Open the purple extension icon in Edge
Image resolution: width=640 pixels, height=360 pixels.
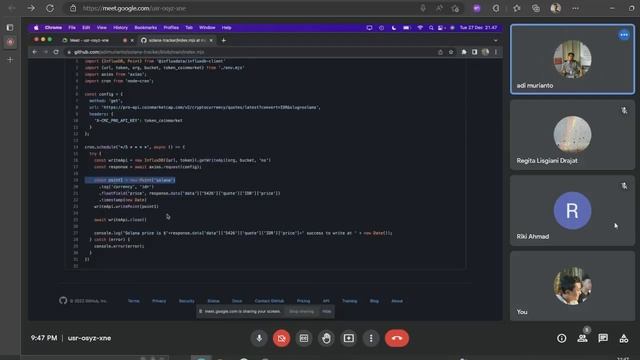[x=477, y=8]
